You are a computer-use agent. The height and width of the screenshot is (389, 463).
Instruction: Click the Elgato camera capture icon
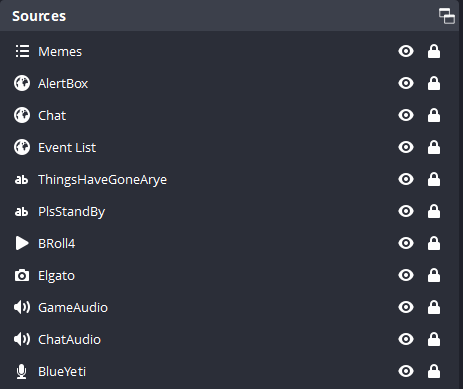[22, 275]
